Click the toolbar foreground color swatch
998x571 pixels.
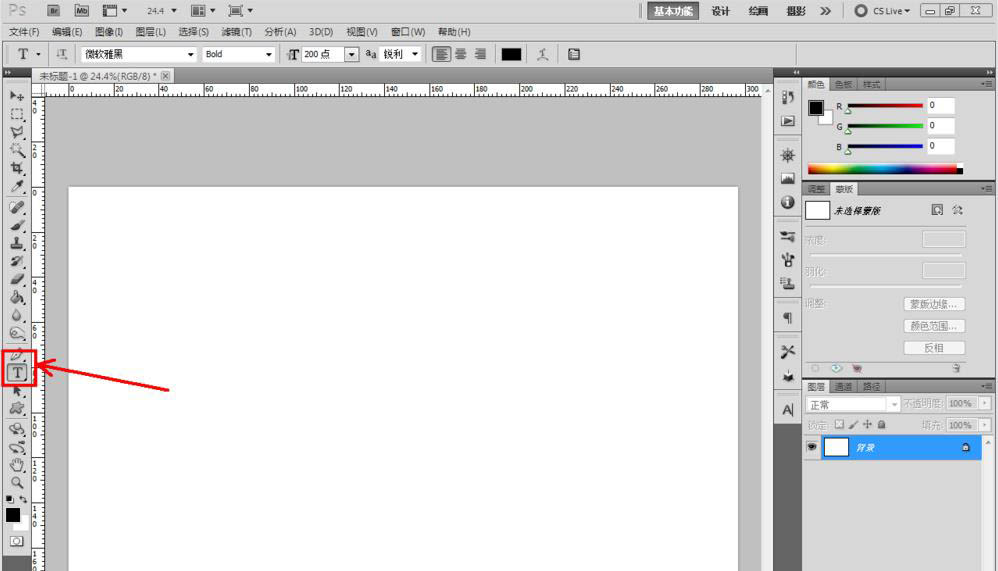(x=13, y=515)
